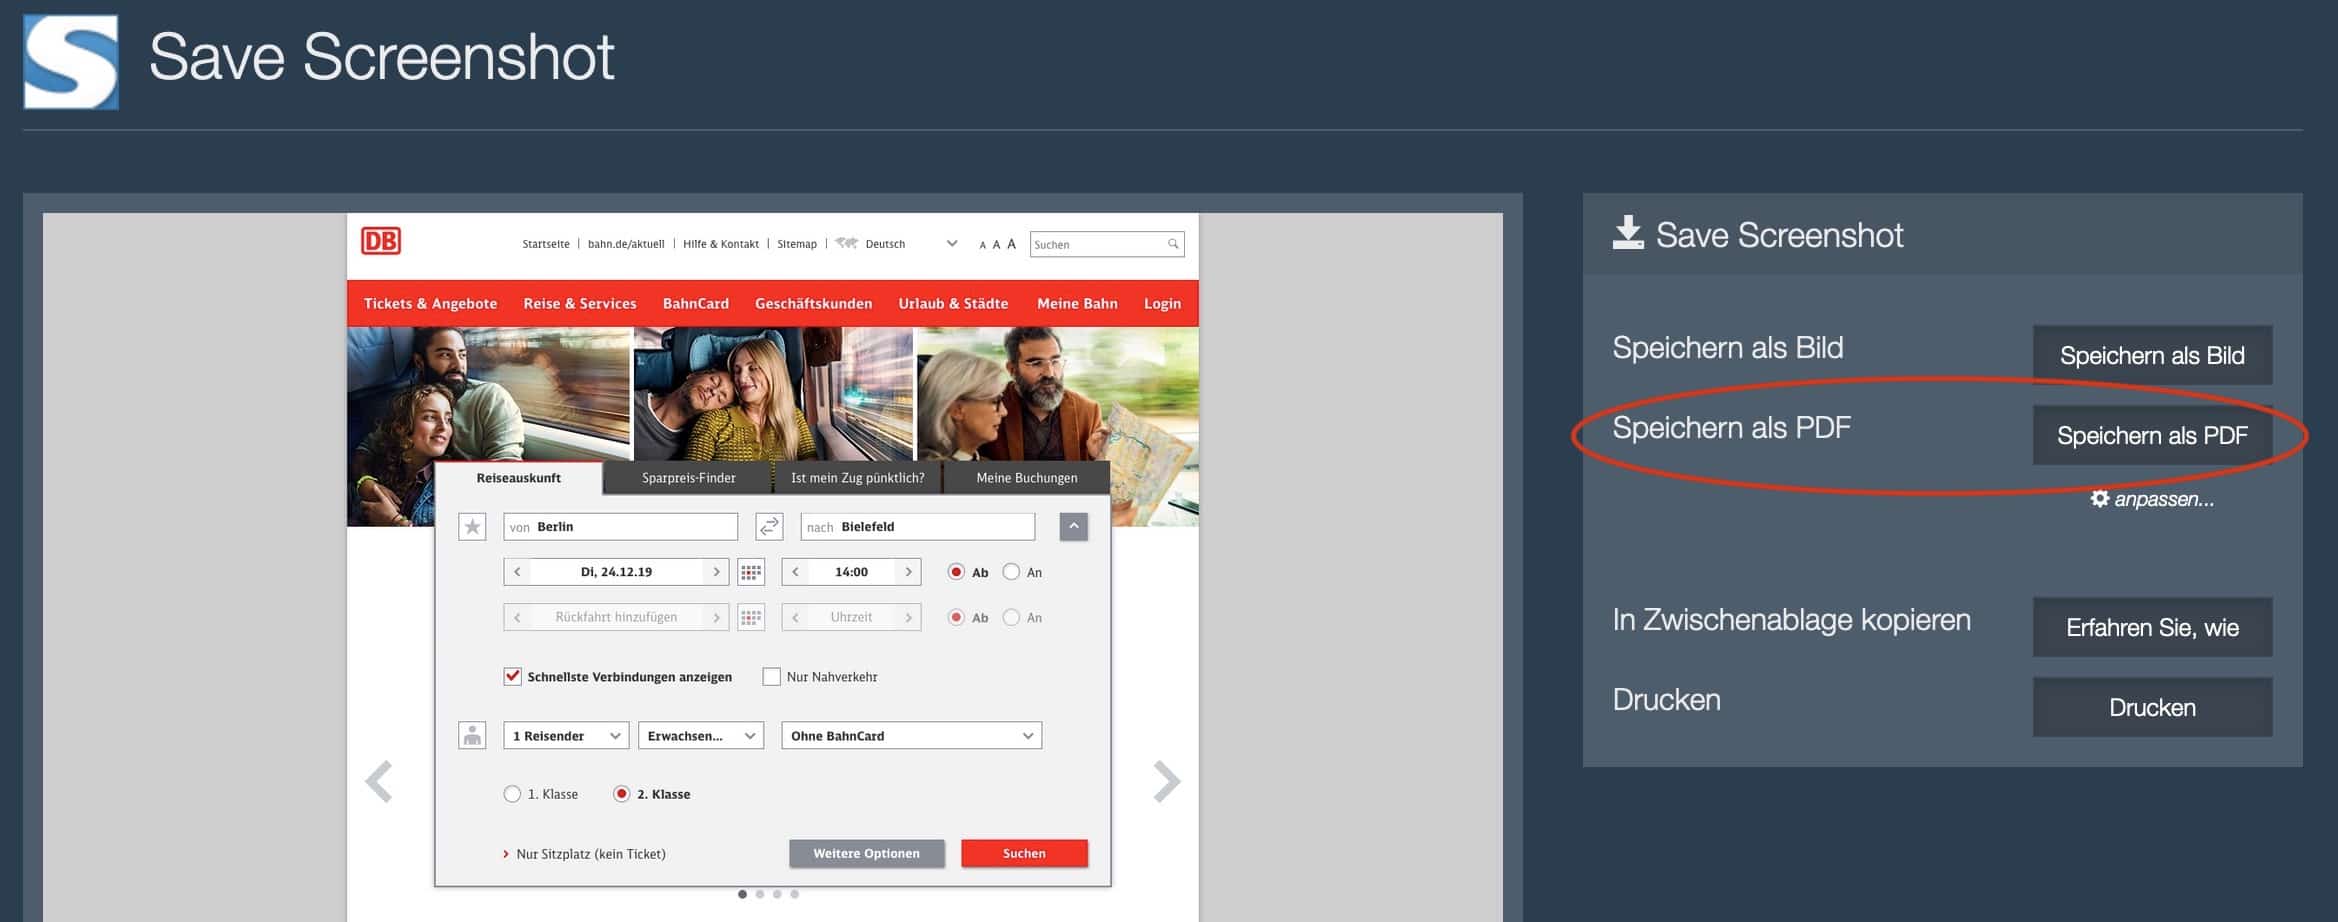Image resolution: width=2338 pixels, height=922 pixels.
Task: Open the Erwachsen... age dropdown
Action: (701, 736)
